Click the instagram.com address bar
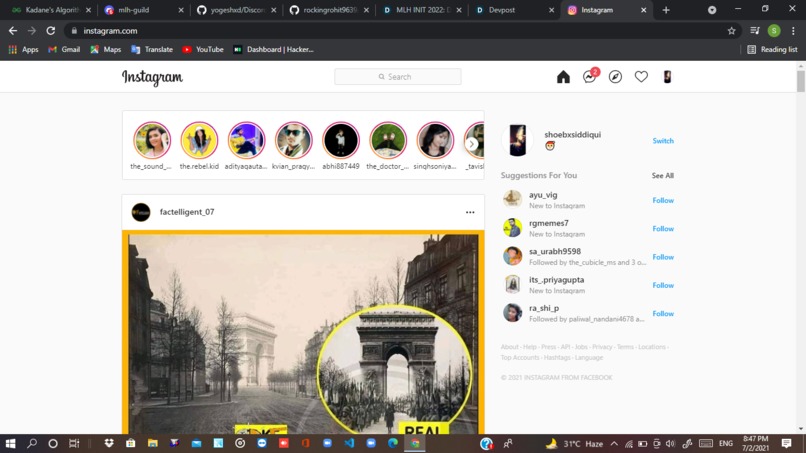This screenshot has width=806, height=453. (401, 31)
